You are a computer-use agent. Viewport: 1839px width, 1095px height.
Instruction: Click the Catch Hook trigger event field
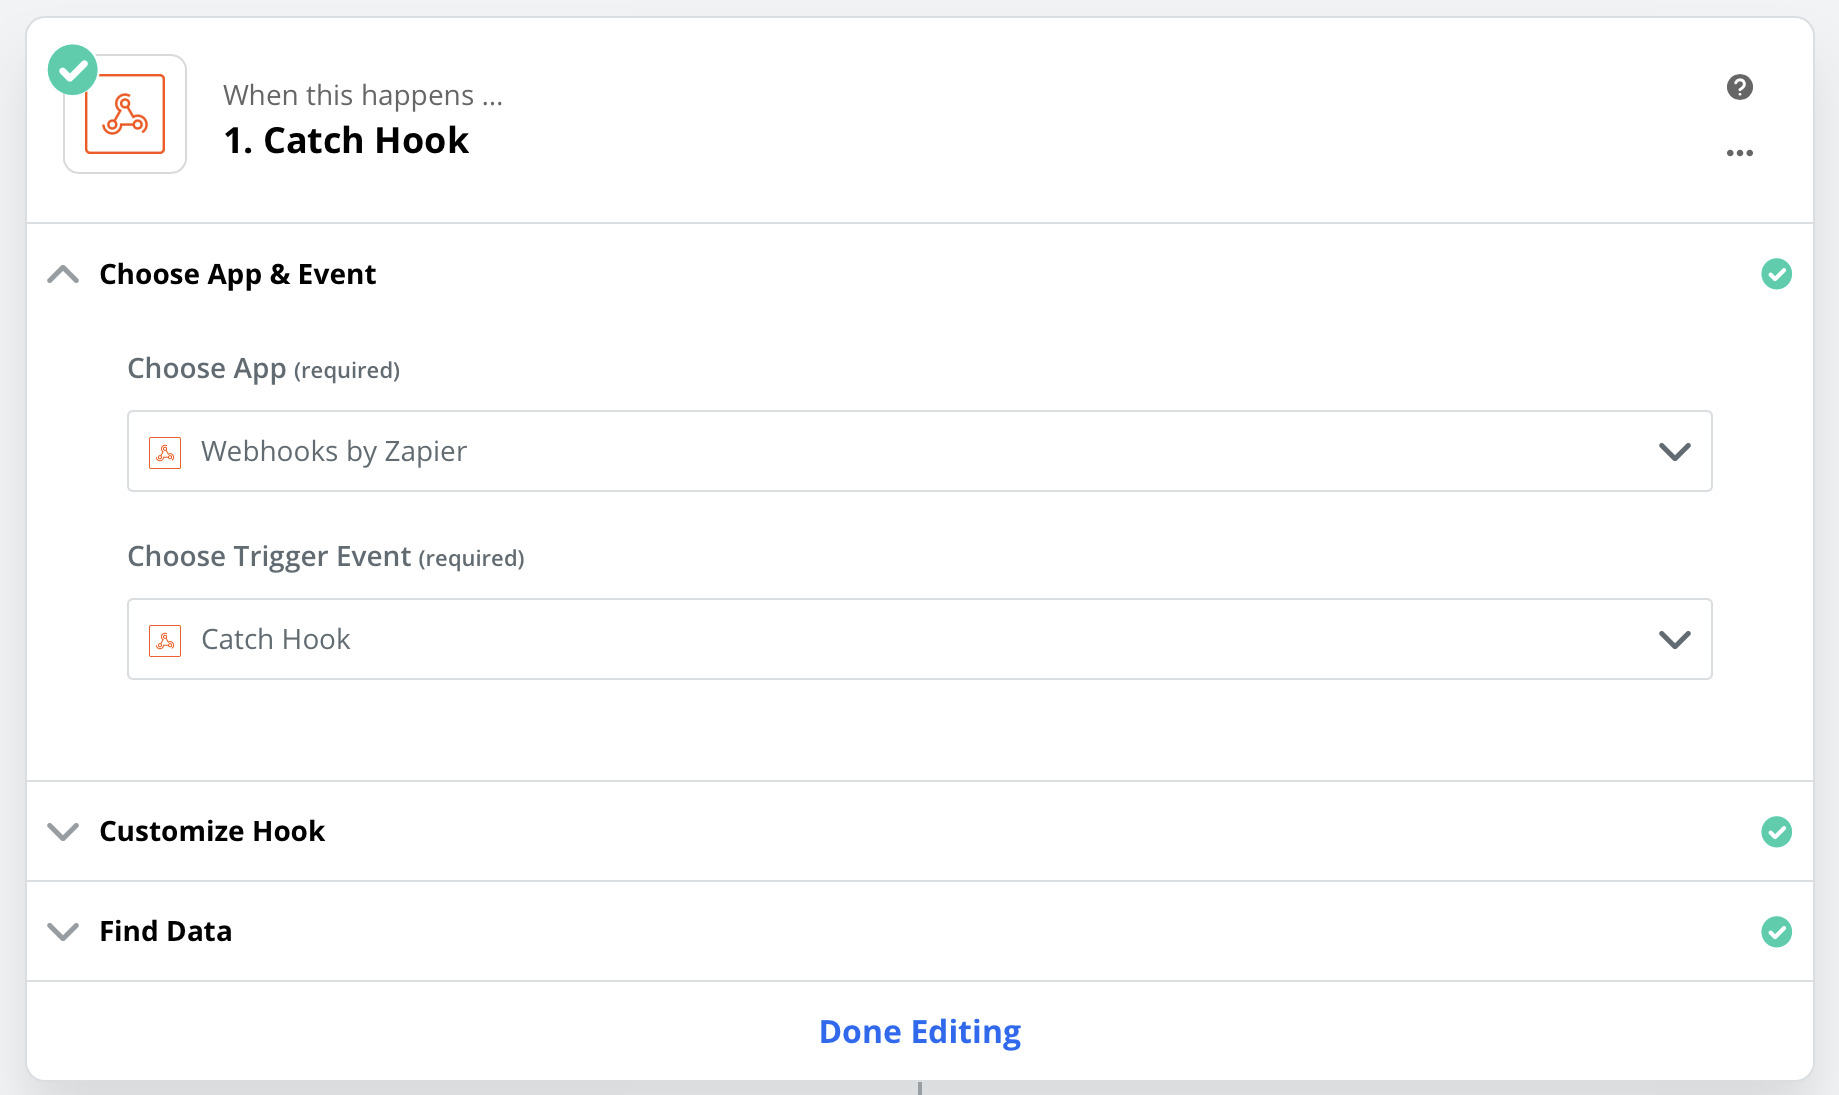[700, 639]
